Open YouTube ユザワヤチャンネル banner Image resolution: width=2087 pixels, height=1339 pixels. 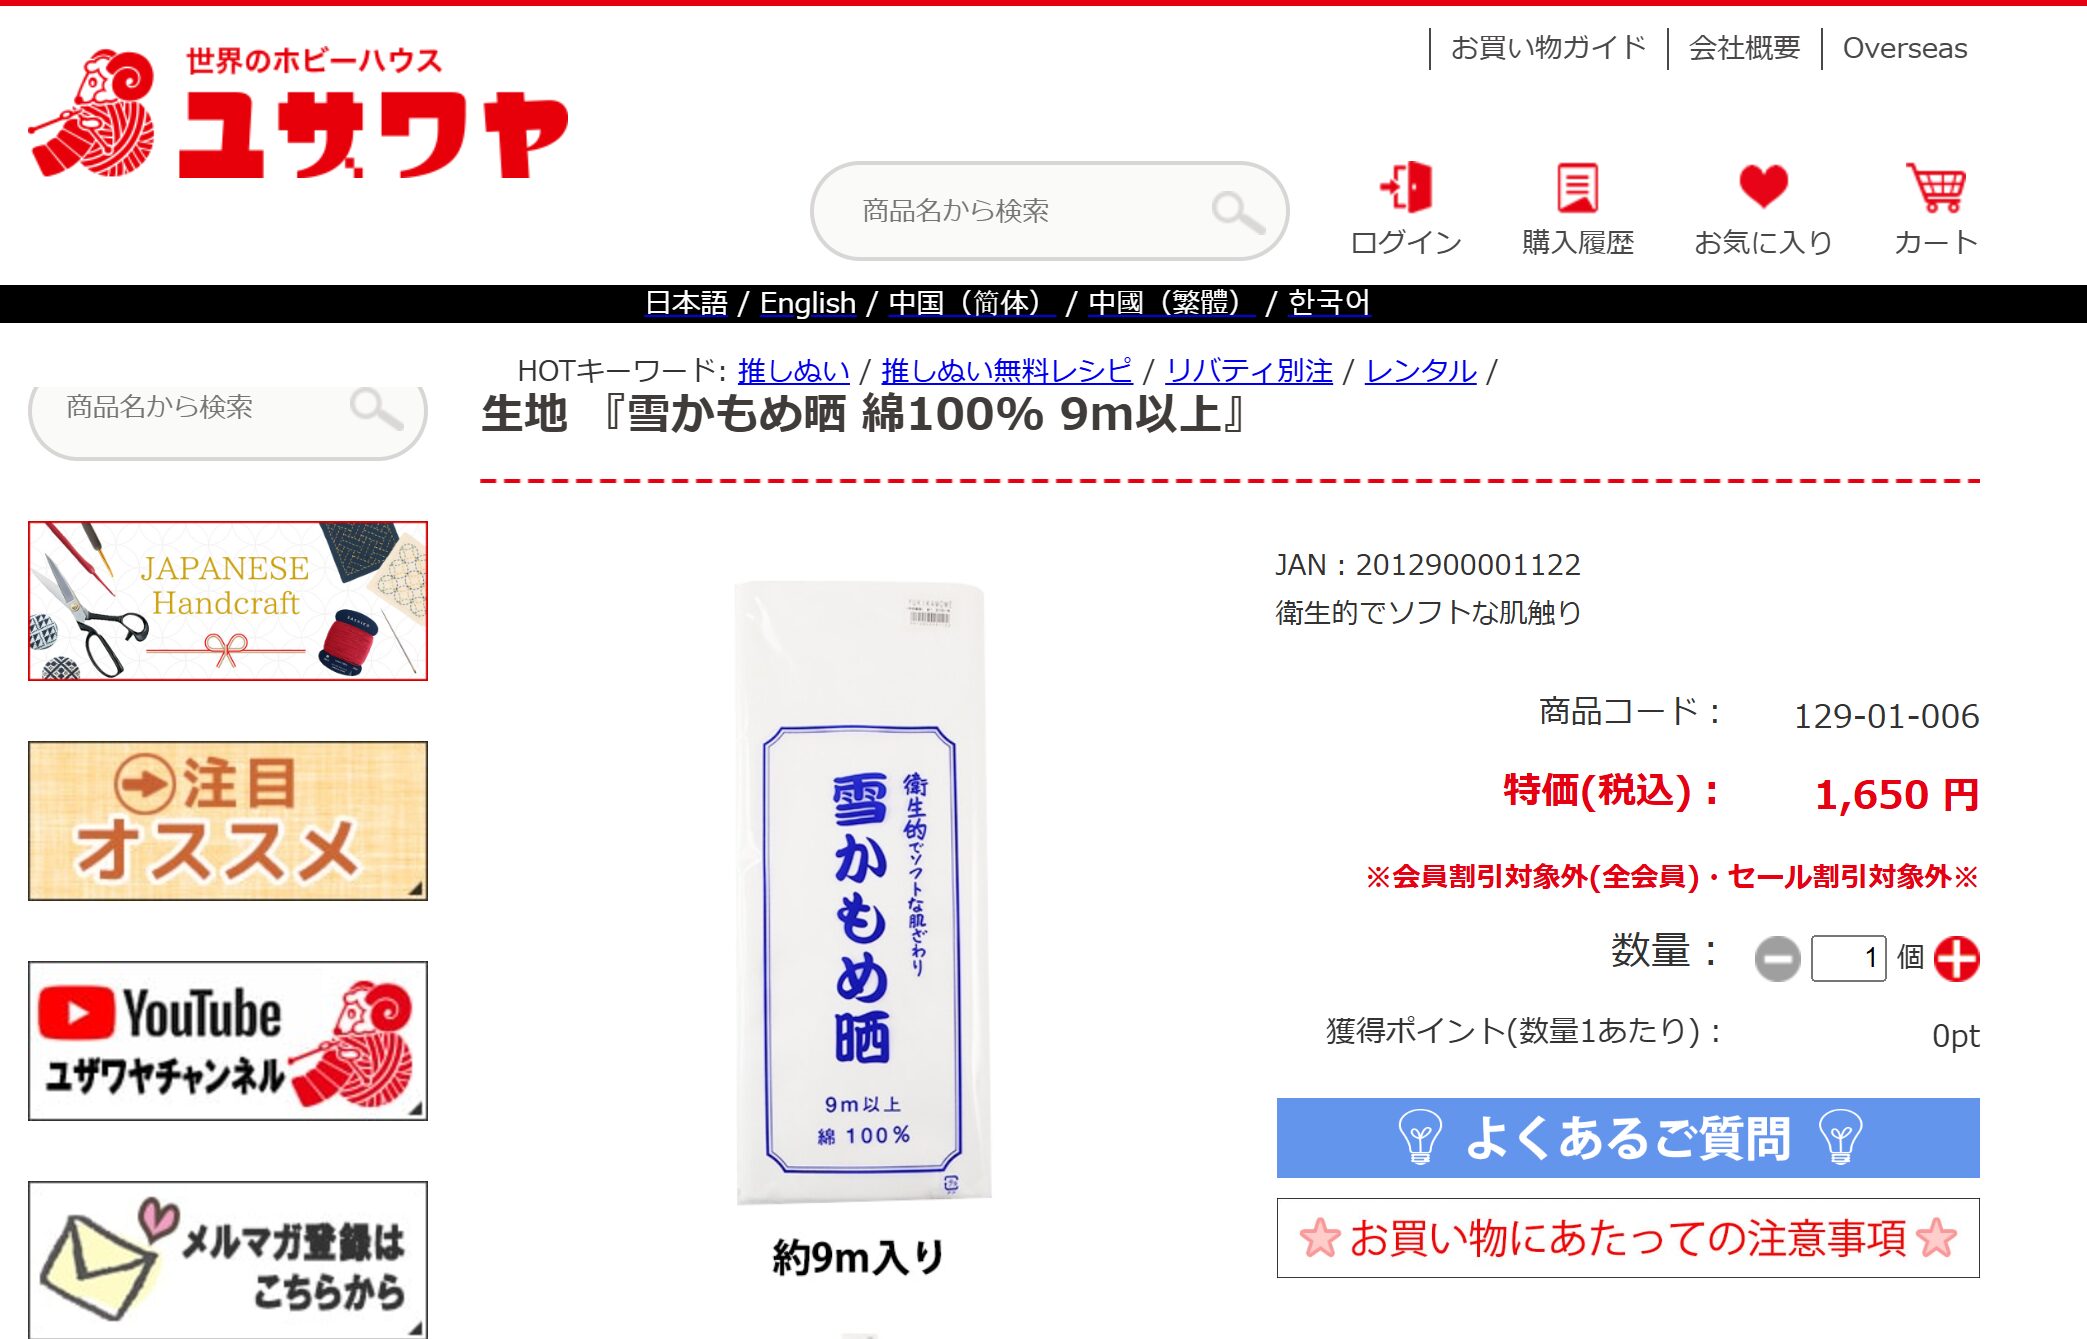(x=228, y=1041)
